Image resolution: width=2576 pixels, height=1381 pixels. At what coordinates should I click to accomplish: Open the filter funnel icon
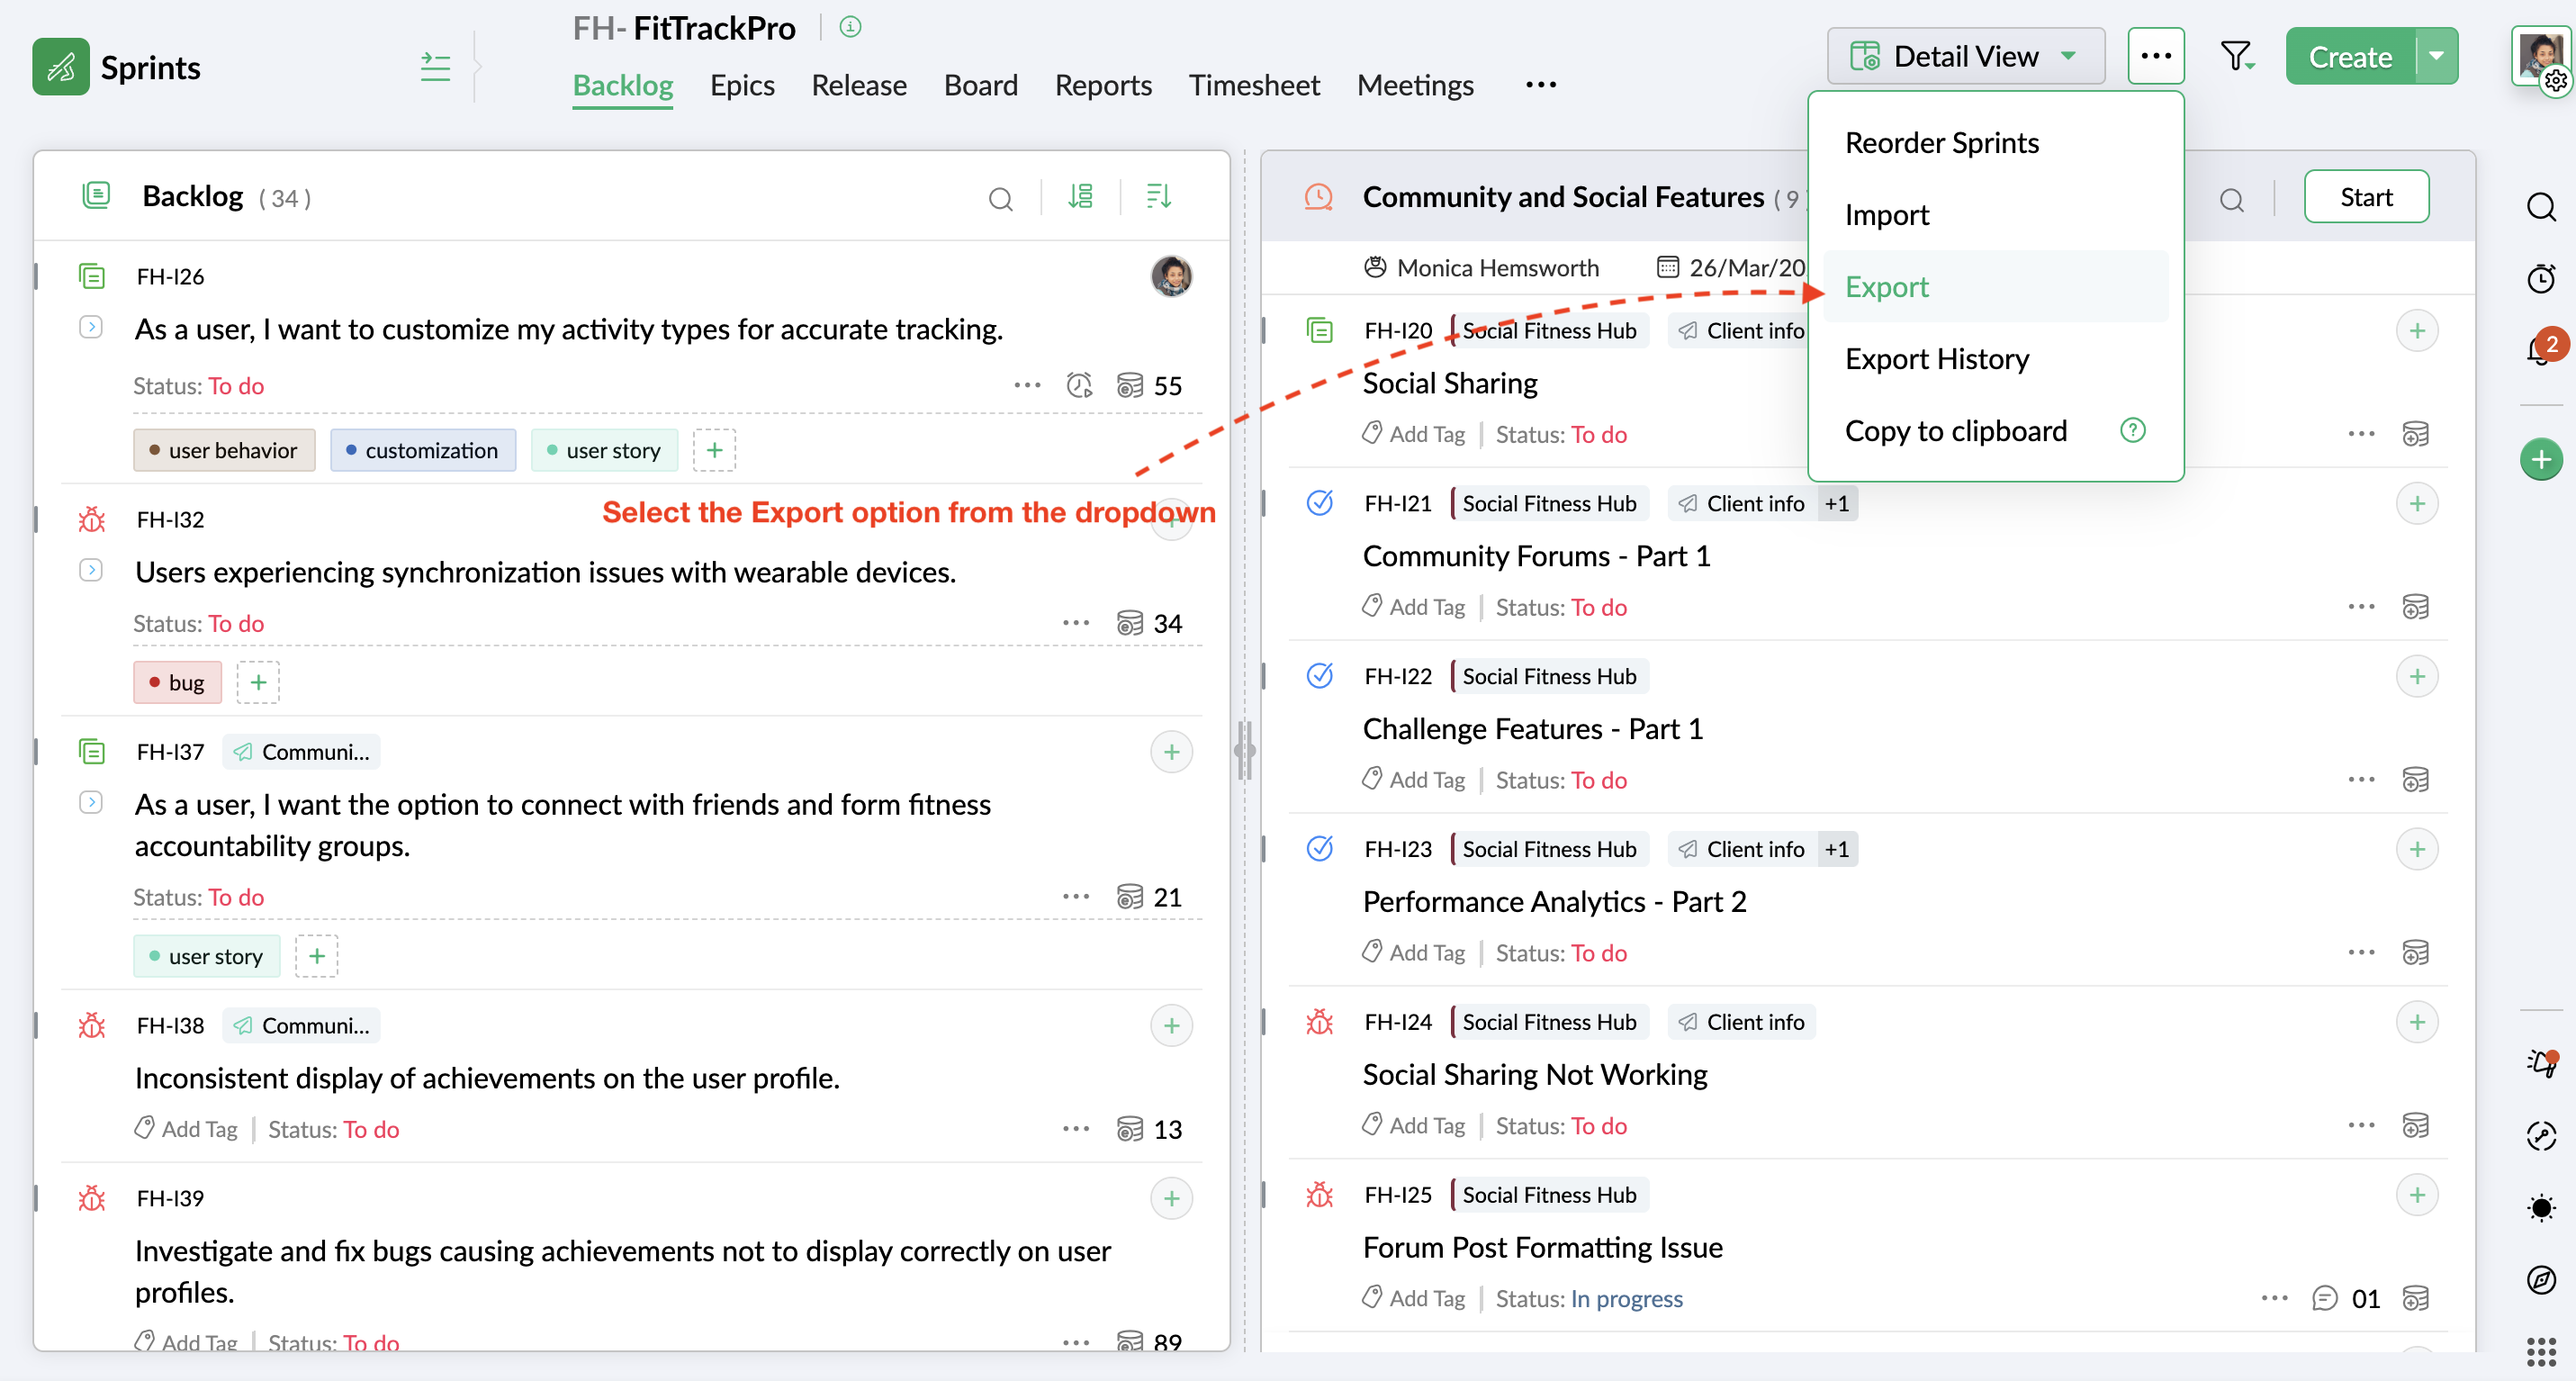pos(2236,57)
